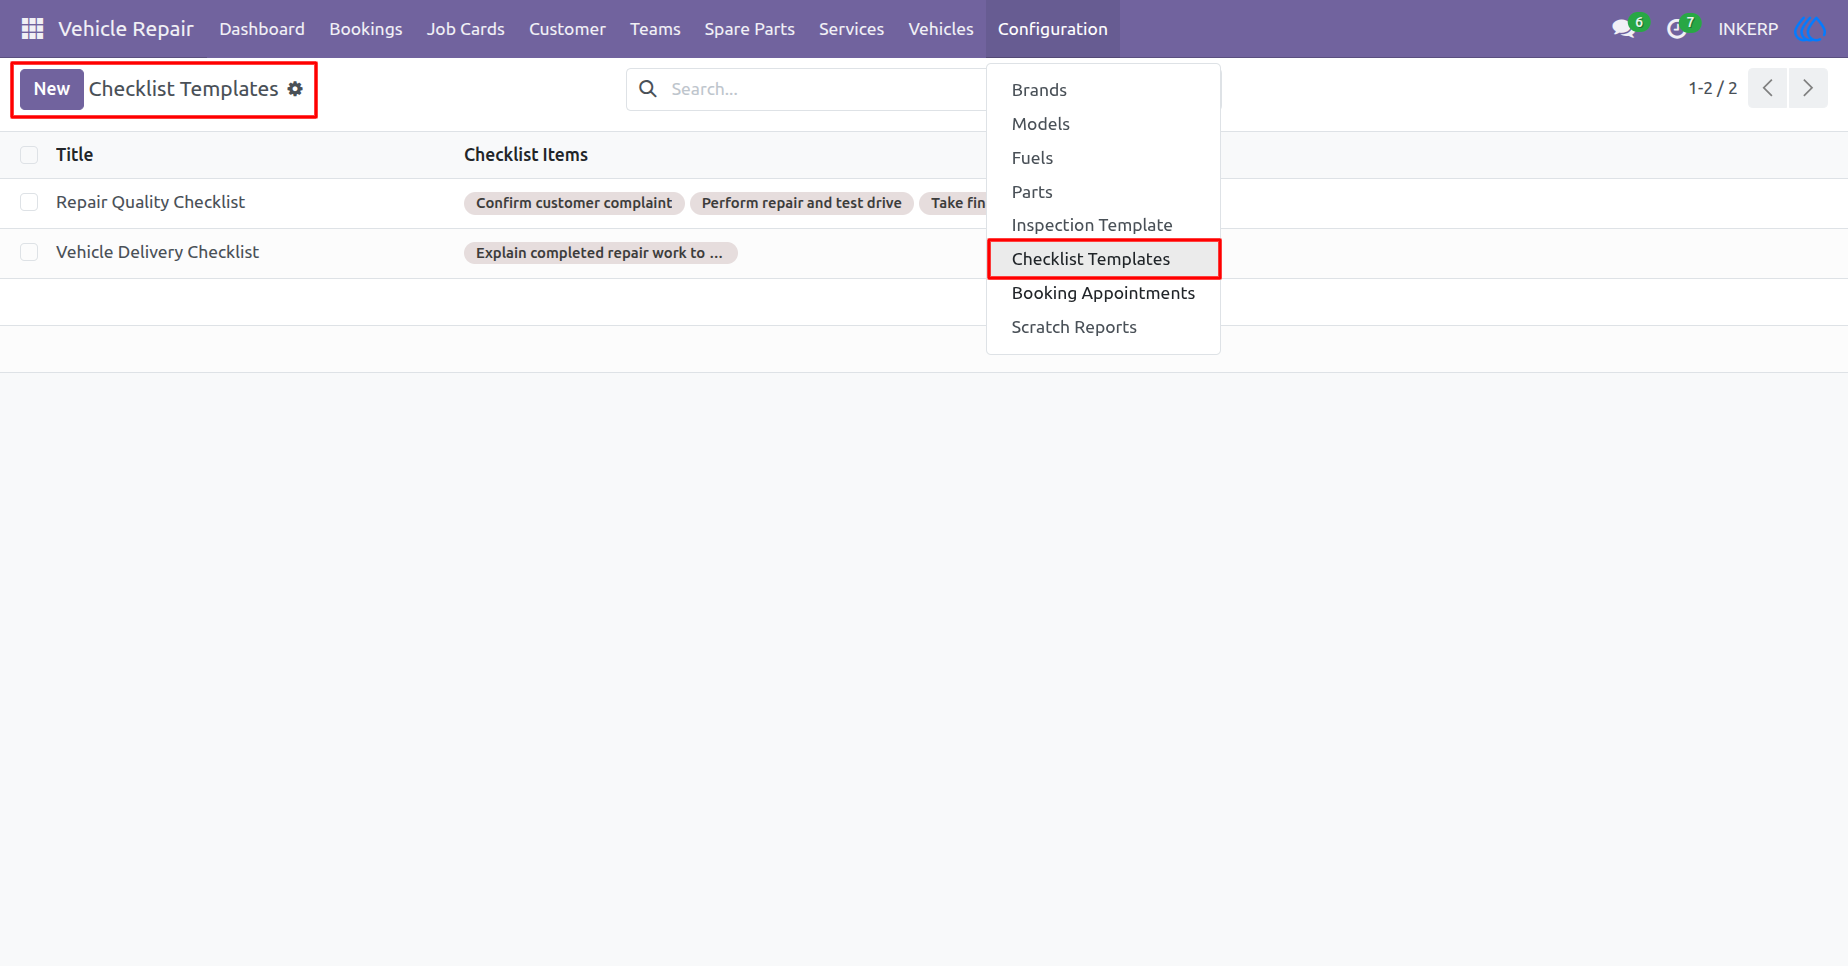Click the New button
This screenshot has width=1848, height=966.
52,89
